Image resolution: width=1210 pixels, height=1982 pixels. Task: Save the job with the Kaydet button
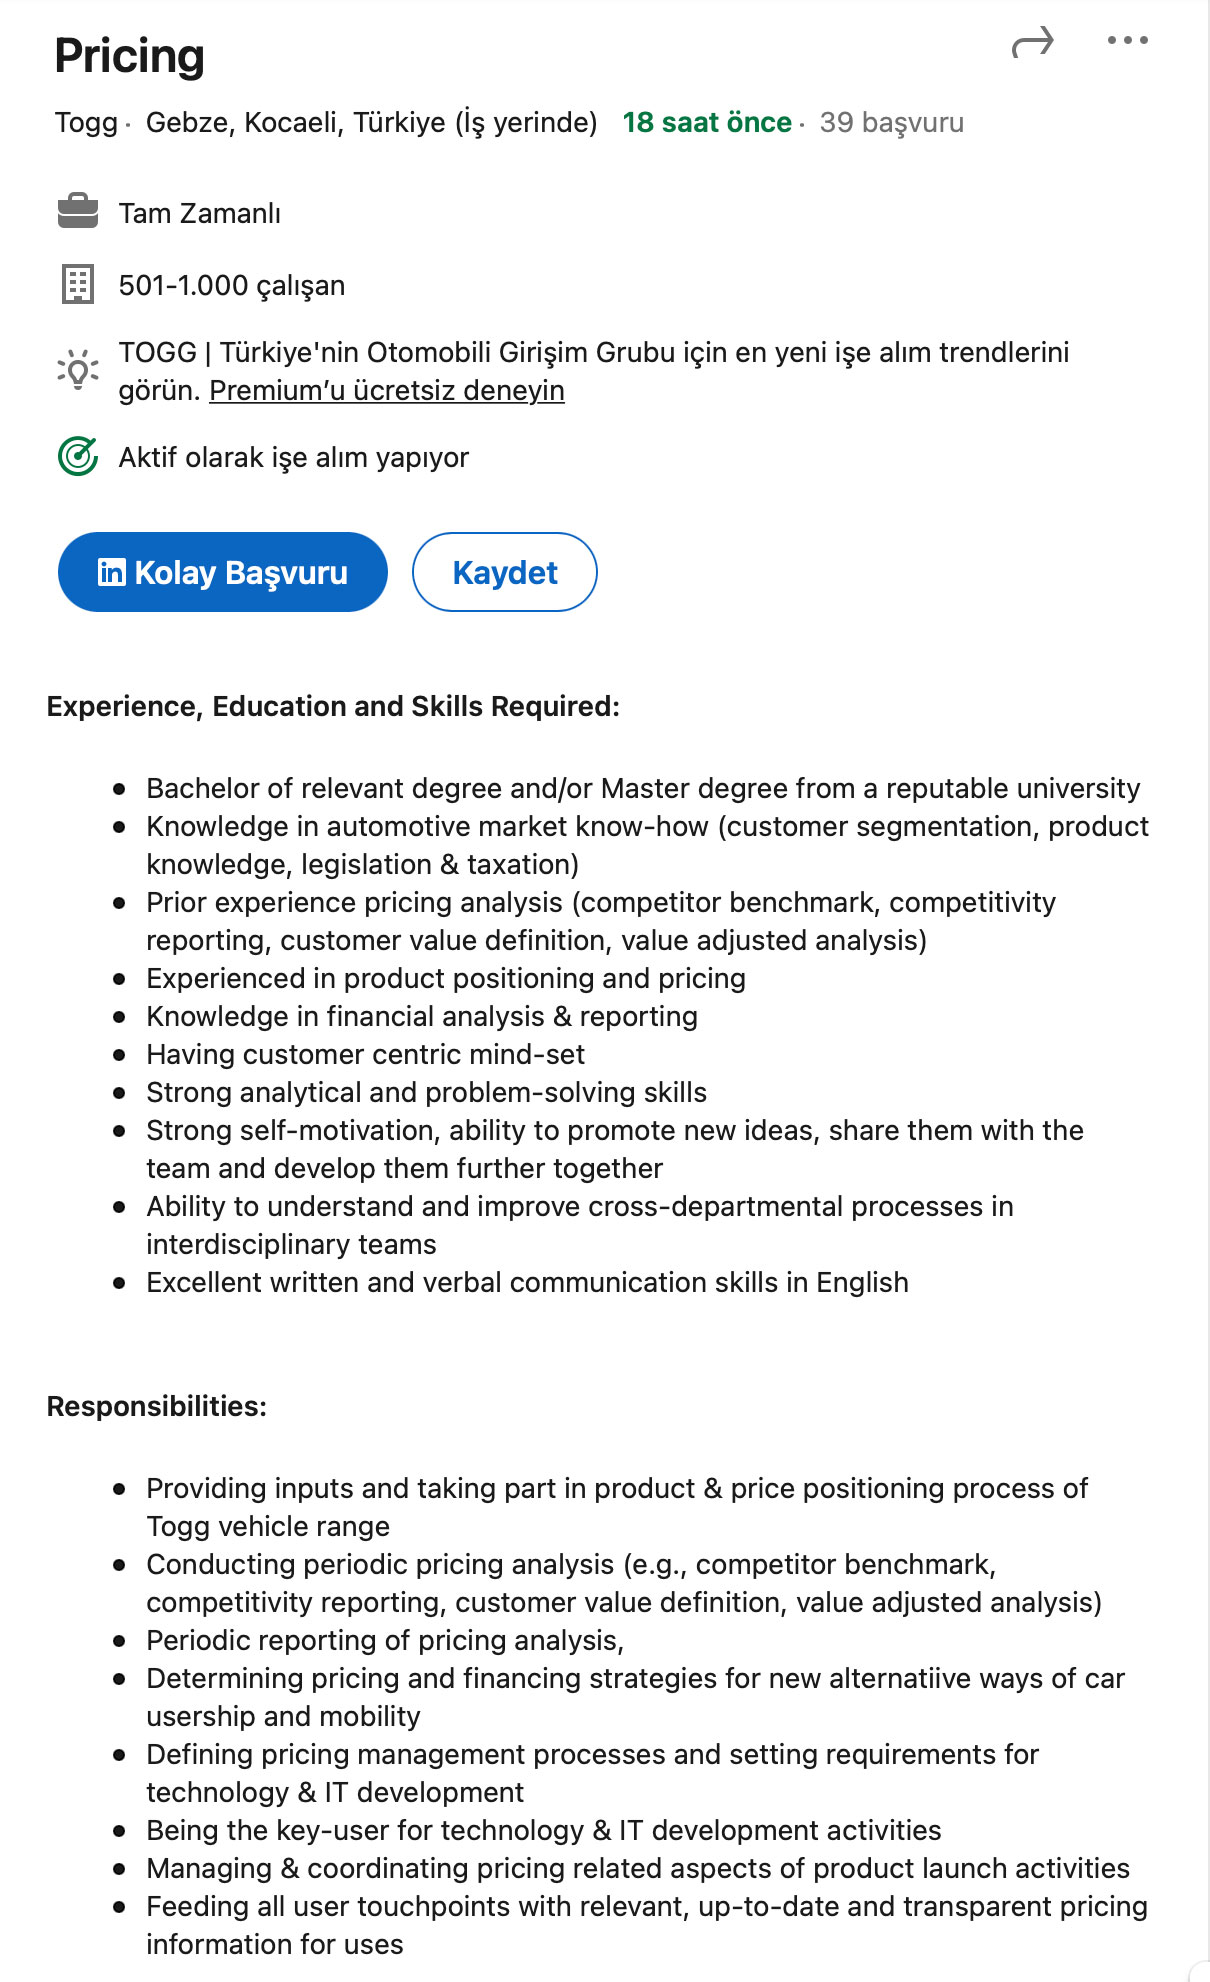504,572
